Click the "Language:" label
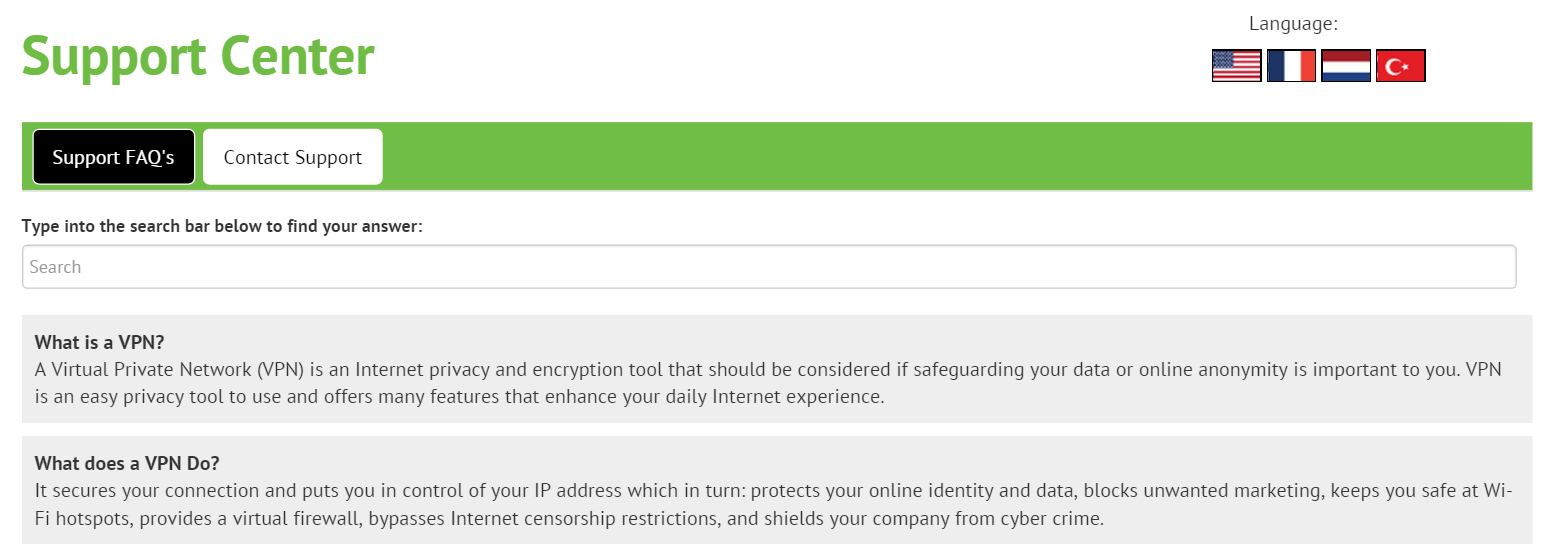 pos(1293,24)
